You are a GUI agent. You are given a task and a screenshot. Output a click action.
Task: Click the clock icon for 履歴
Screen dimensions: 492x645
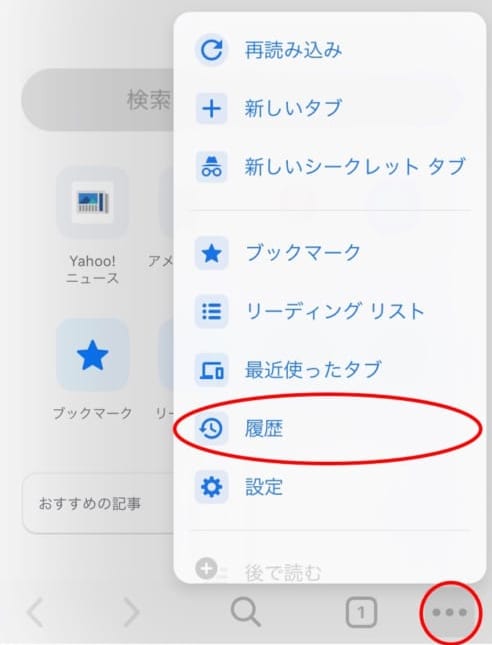[x=211, y=429]
